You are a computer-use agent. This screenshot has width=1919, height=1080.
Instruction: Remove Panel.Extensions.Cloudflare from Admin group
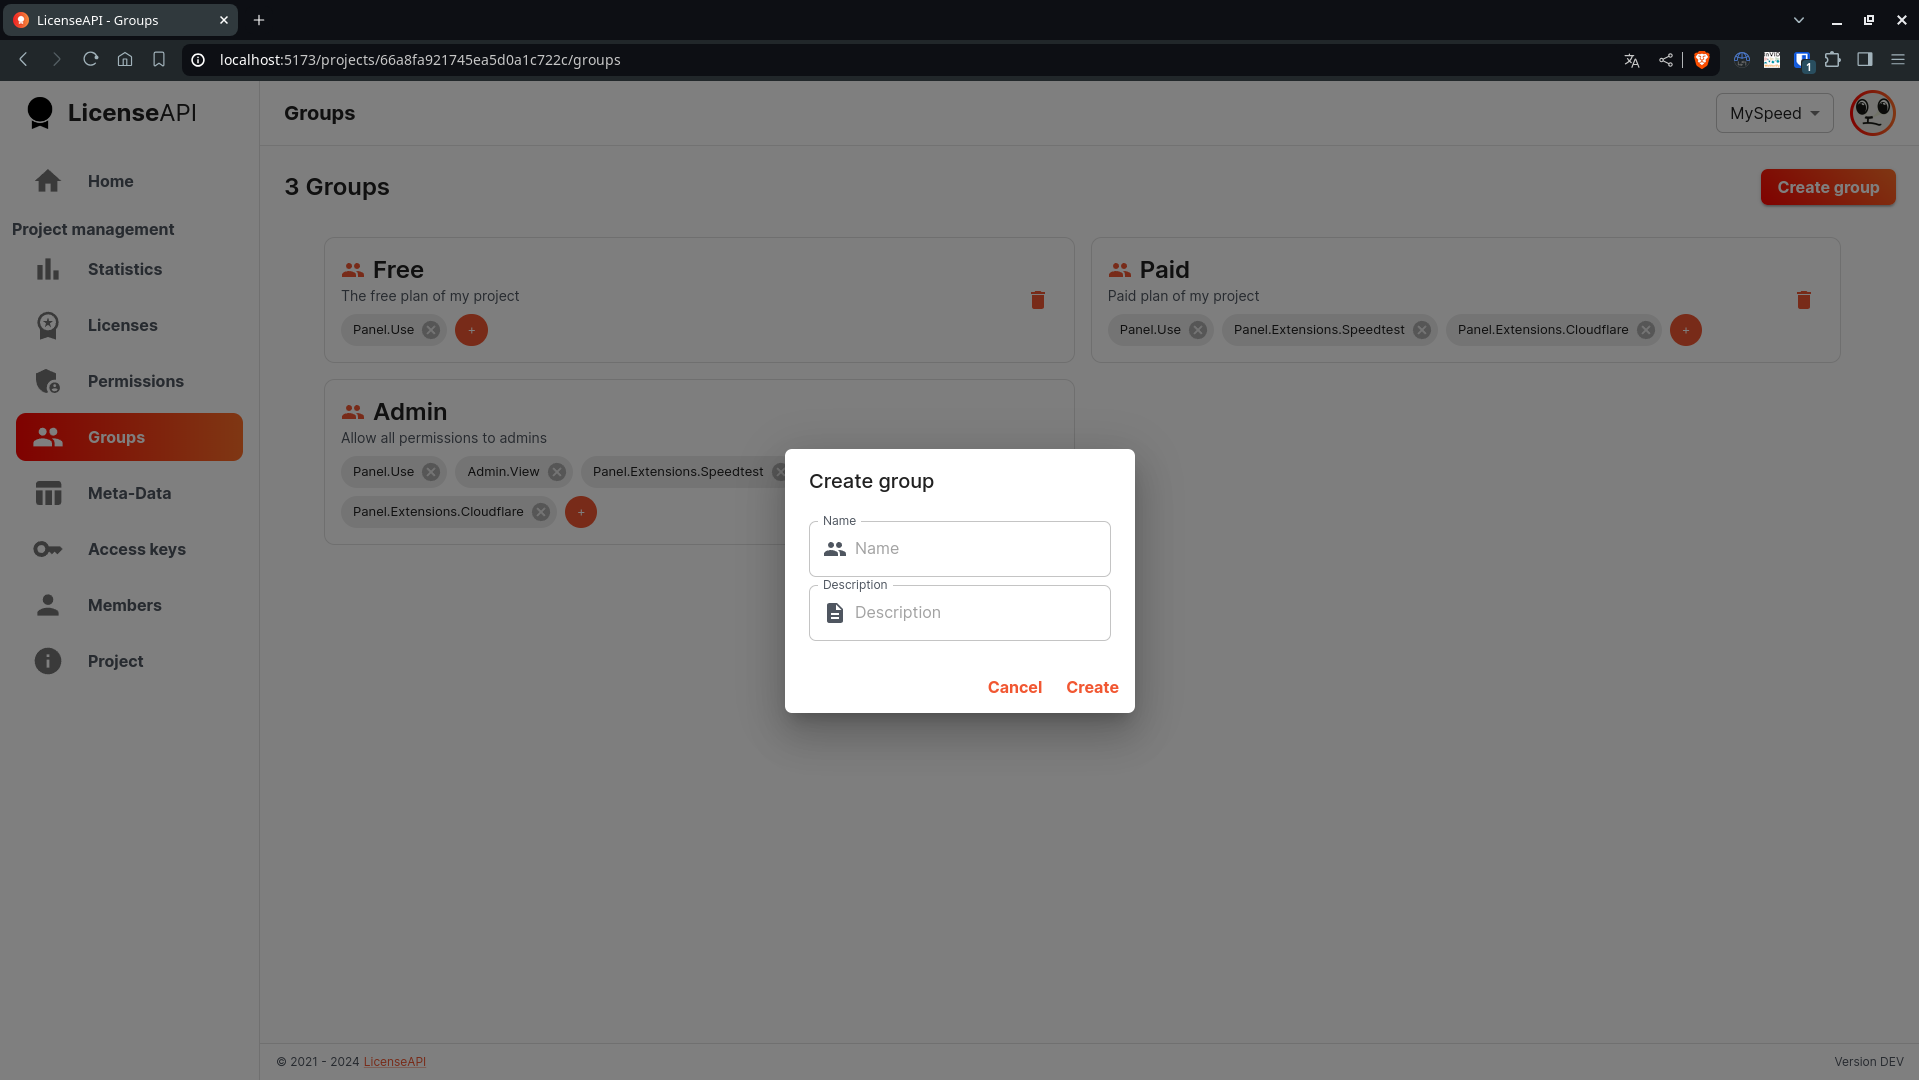(x=541, y=512)
